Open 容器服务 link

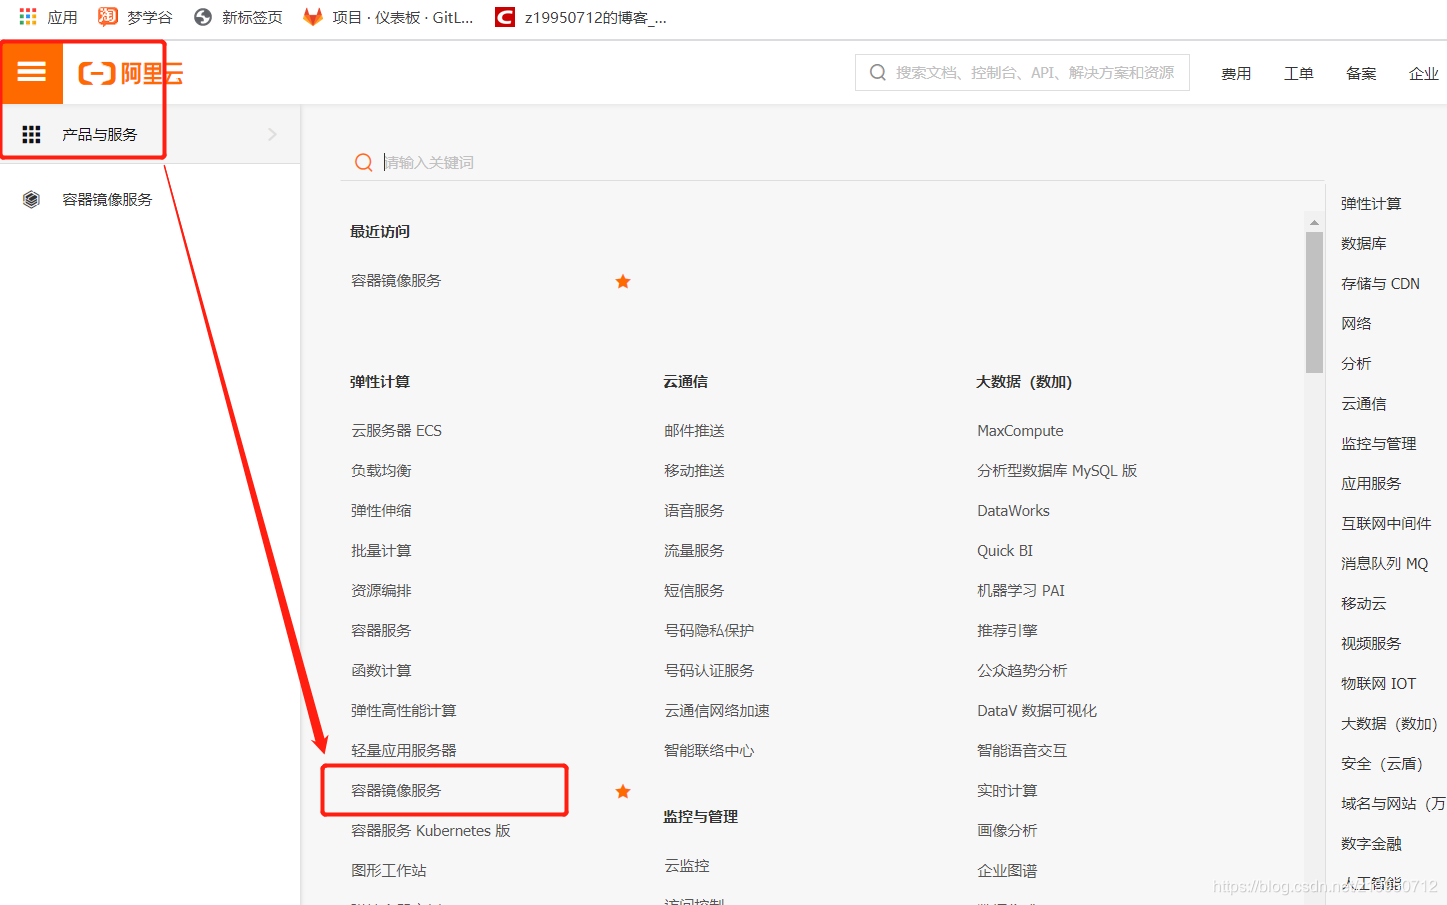coord(381,631)
